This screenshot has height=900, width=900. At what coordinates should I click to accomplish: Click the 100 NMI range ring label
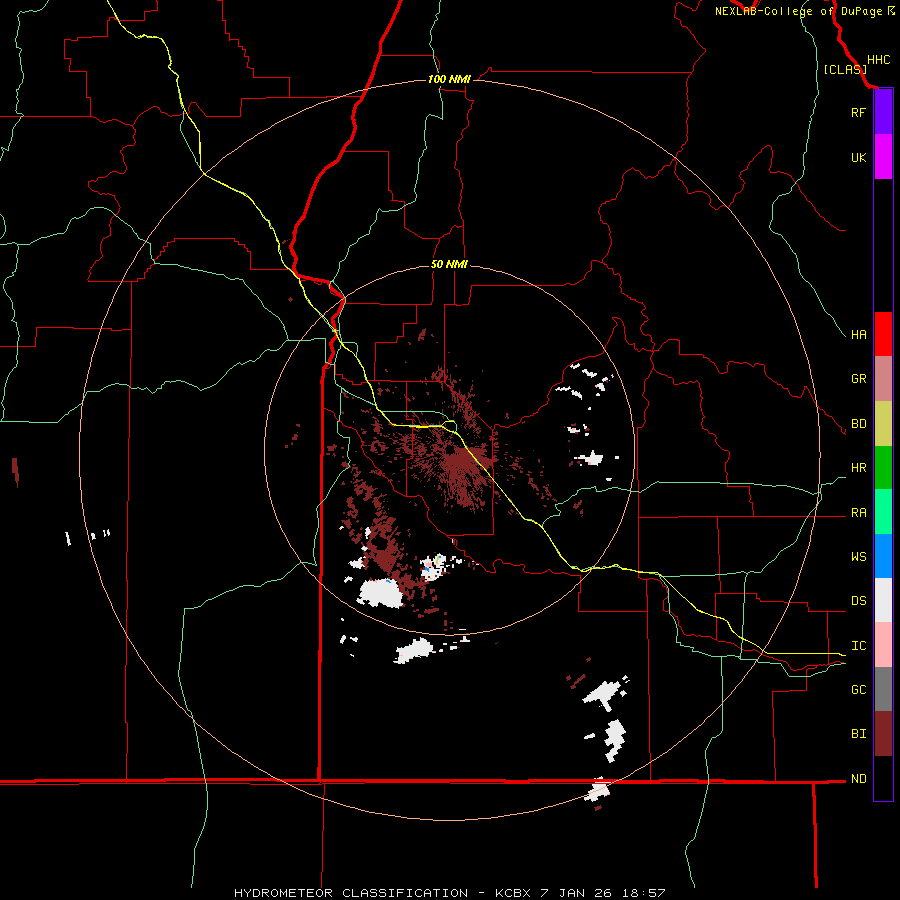pyautogui.click(x=449, y=79)
